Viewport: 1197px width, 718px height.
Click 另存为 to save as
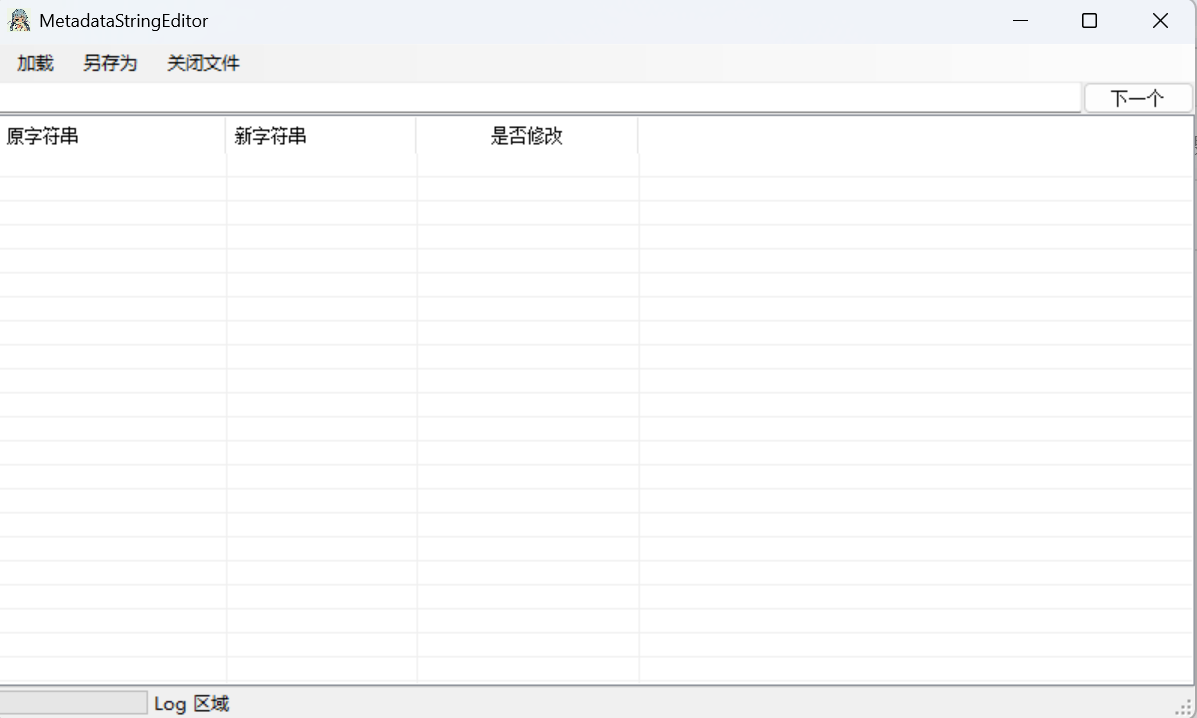coord(110,62)
